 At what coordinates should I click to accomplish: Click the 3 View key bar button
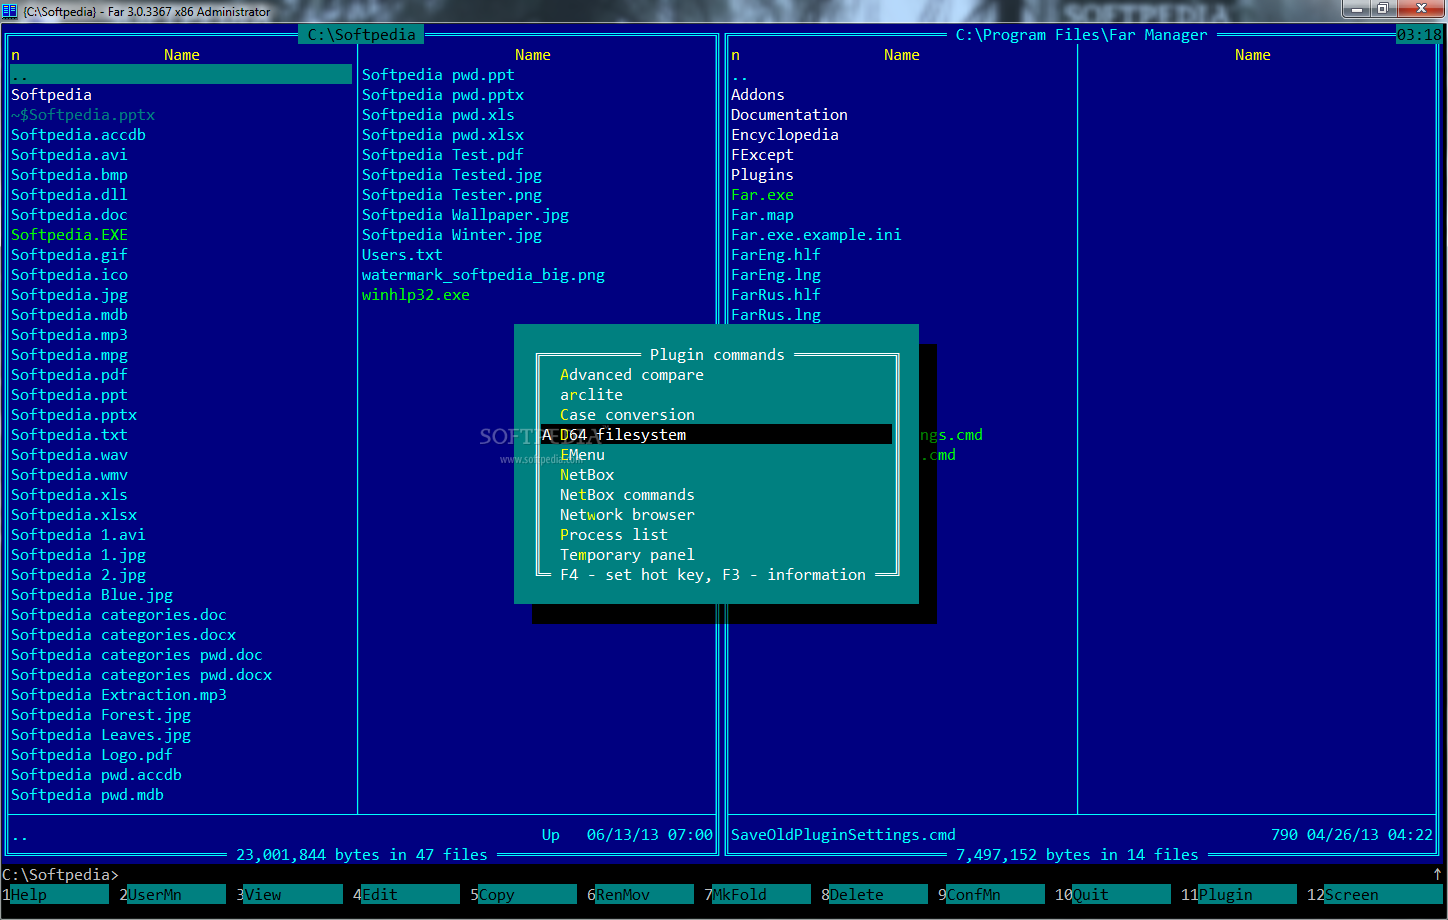tap(289, 895)
